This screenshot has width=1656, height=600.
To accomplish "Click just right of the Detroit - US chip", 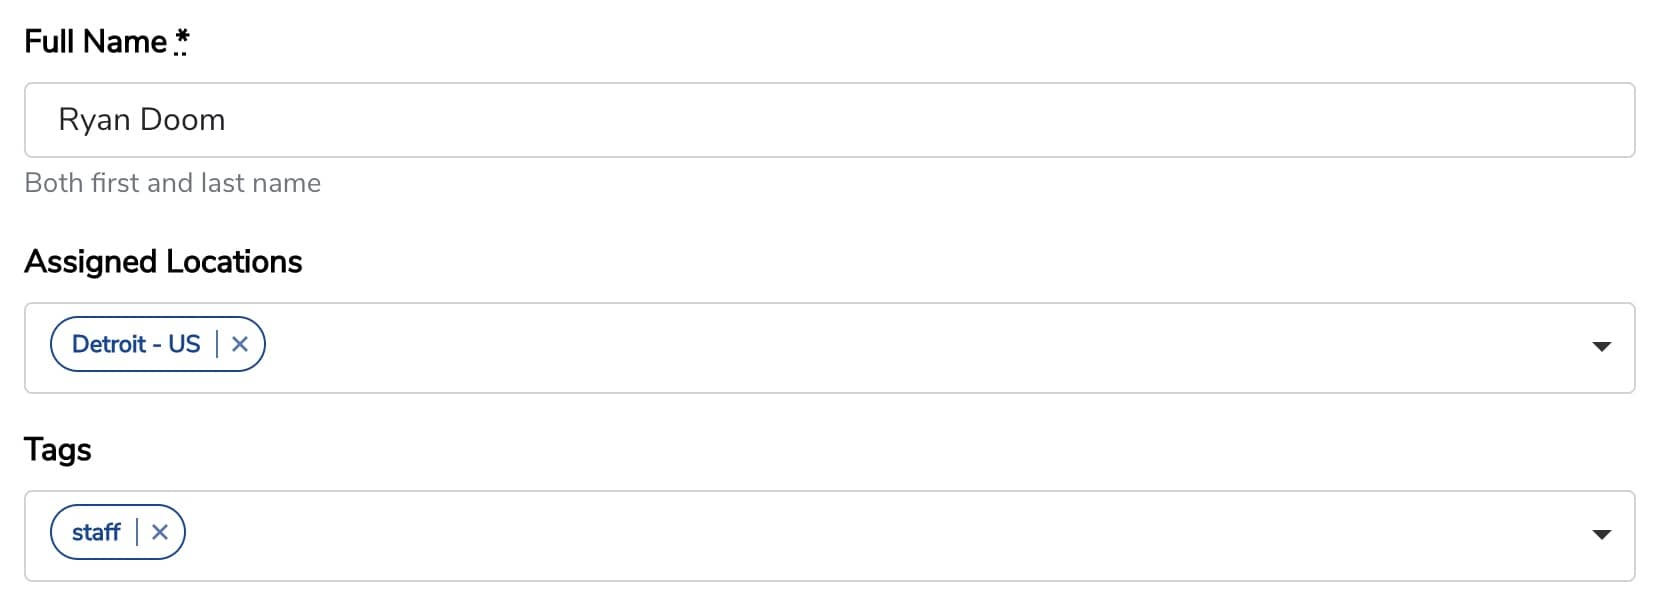I will point(295,344).
